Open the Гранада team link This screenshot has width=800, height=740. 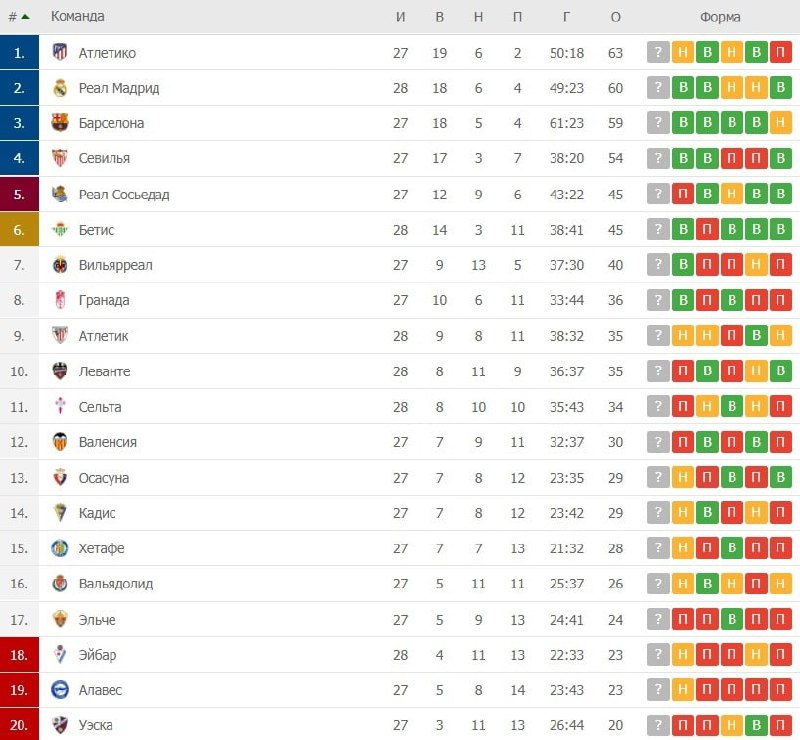point(104,300)
